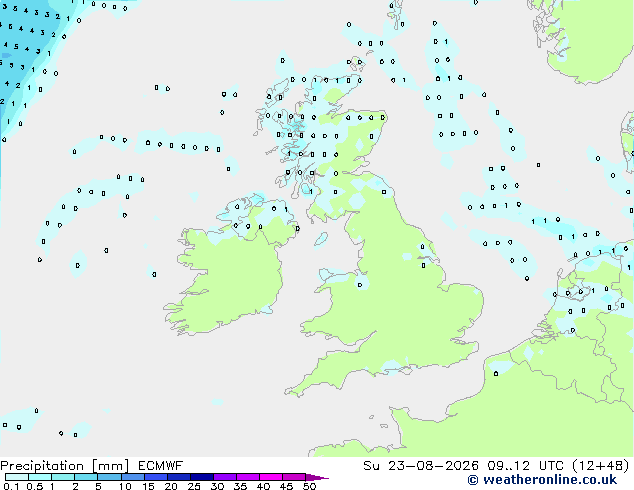Click the 0.5–1 mm legend color swatch
The width and height of the screenshot is (634, 490).
point(40,477)
